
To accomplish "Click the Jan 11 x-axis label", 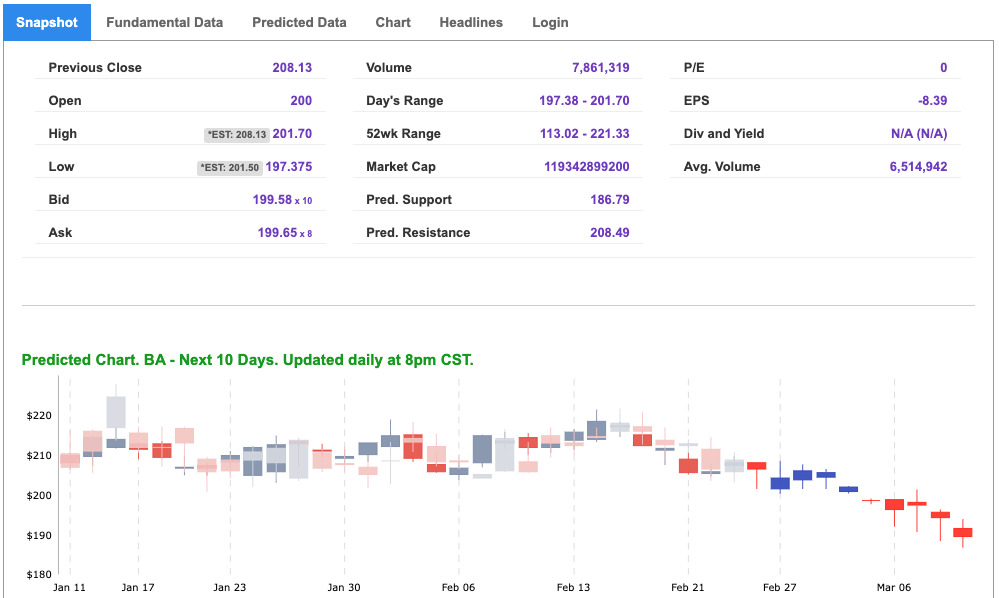I will [69, 587].
